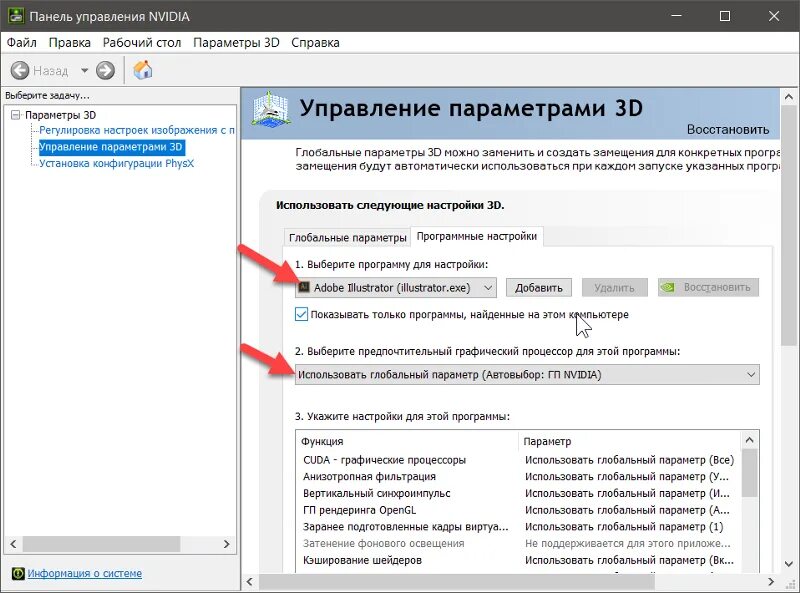Viewport: 800px width, 593px height.
Task: Click the Forward arrow icon
Action: (x=106, y=70)
